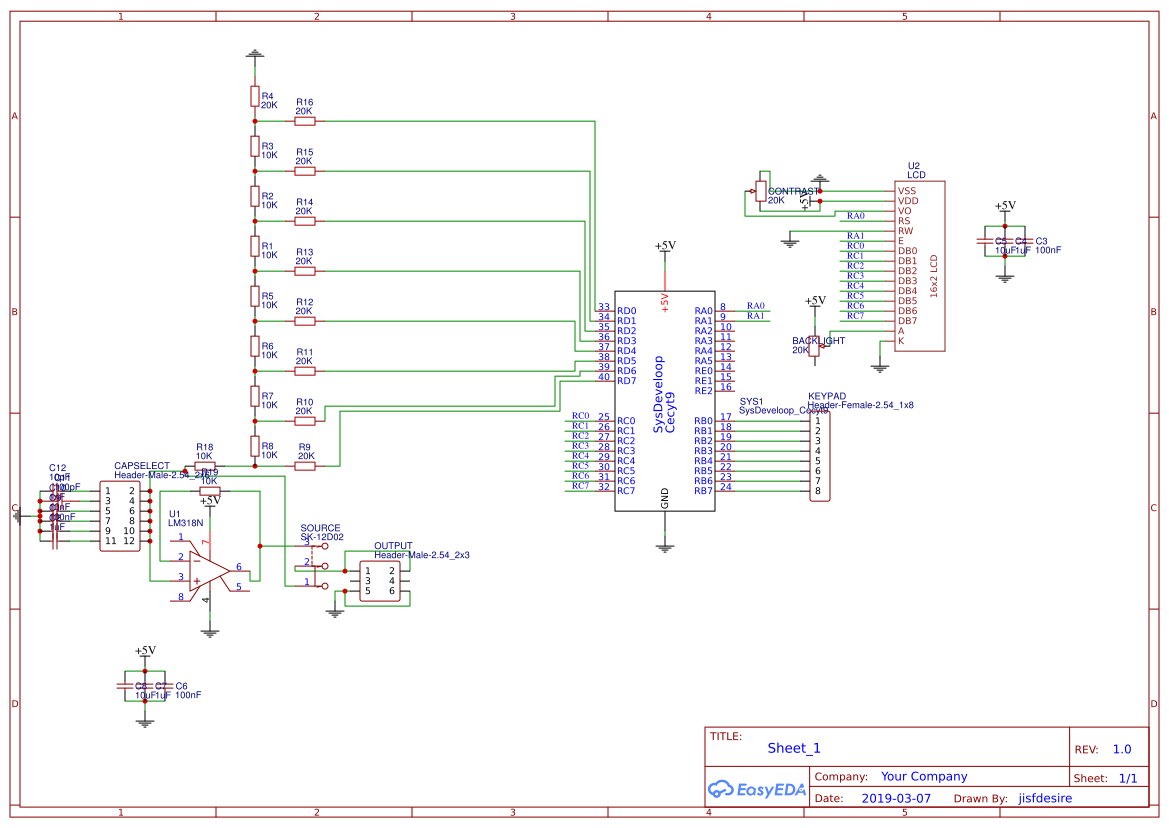Select the ground symbol below the microcontroller
This screenshot has height=828, width=1169.
(663, 545)
